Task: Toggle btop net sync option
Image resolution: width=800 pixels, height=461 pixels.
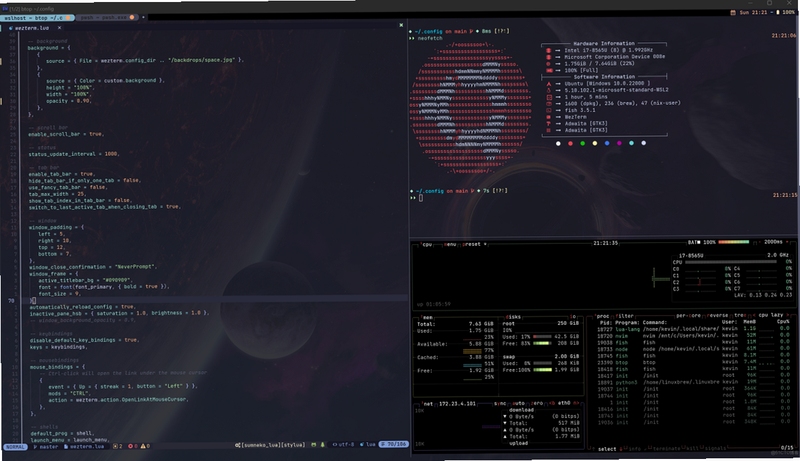Action: pos(499,403)
